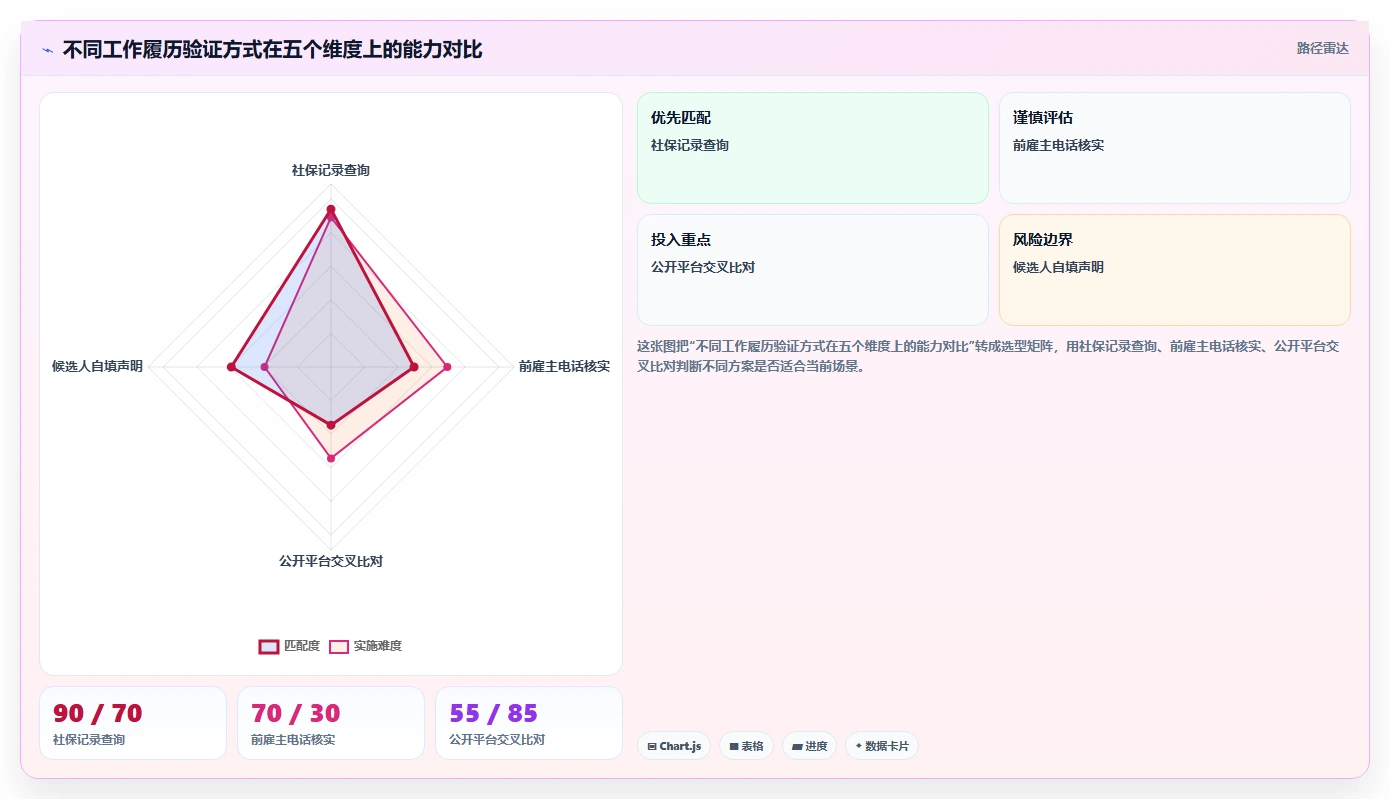This screenshot has width=1390, height=799.
Task: Click 实施难度 data point on 候选人自填声明 axis
Action: point(265,368)
